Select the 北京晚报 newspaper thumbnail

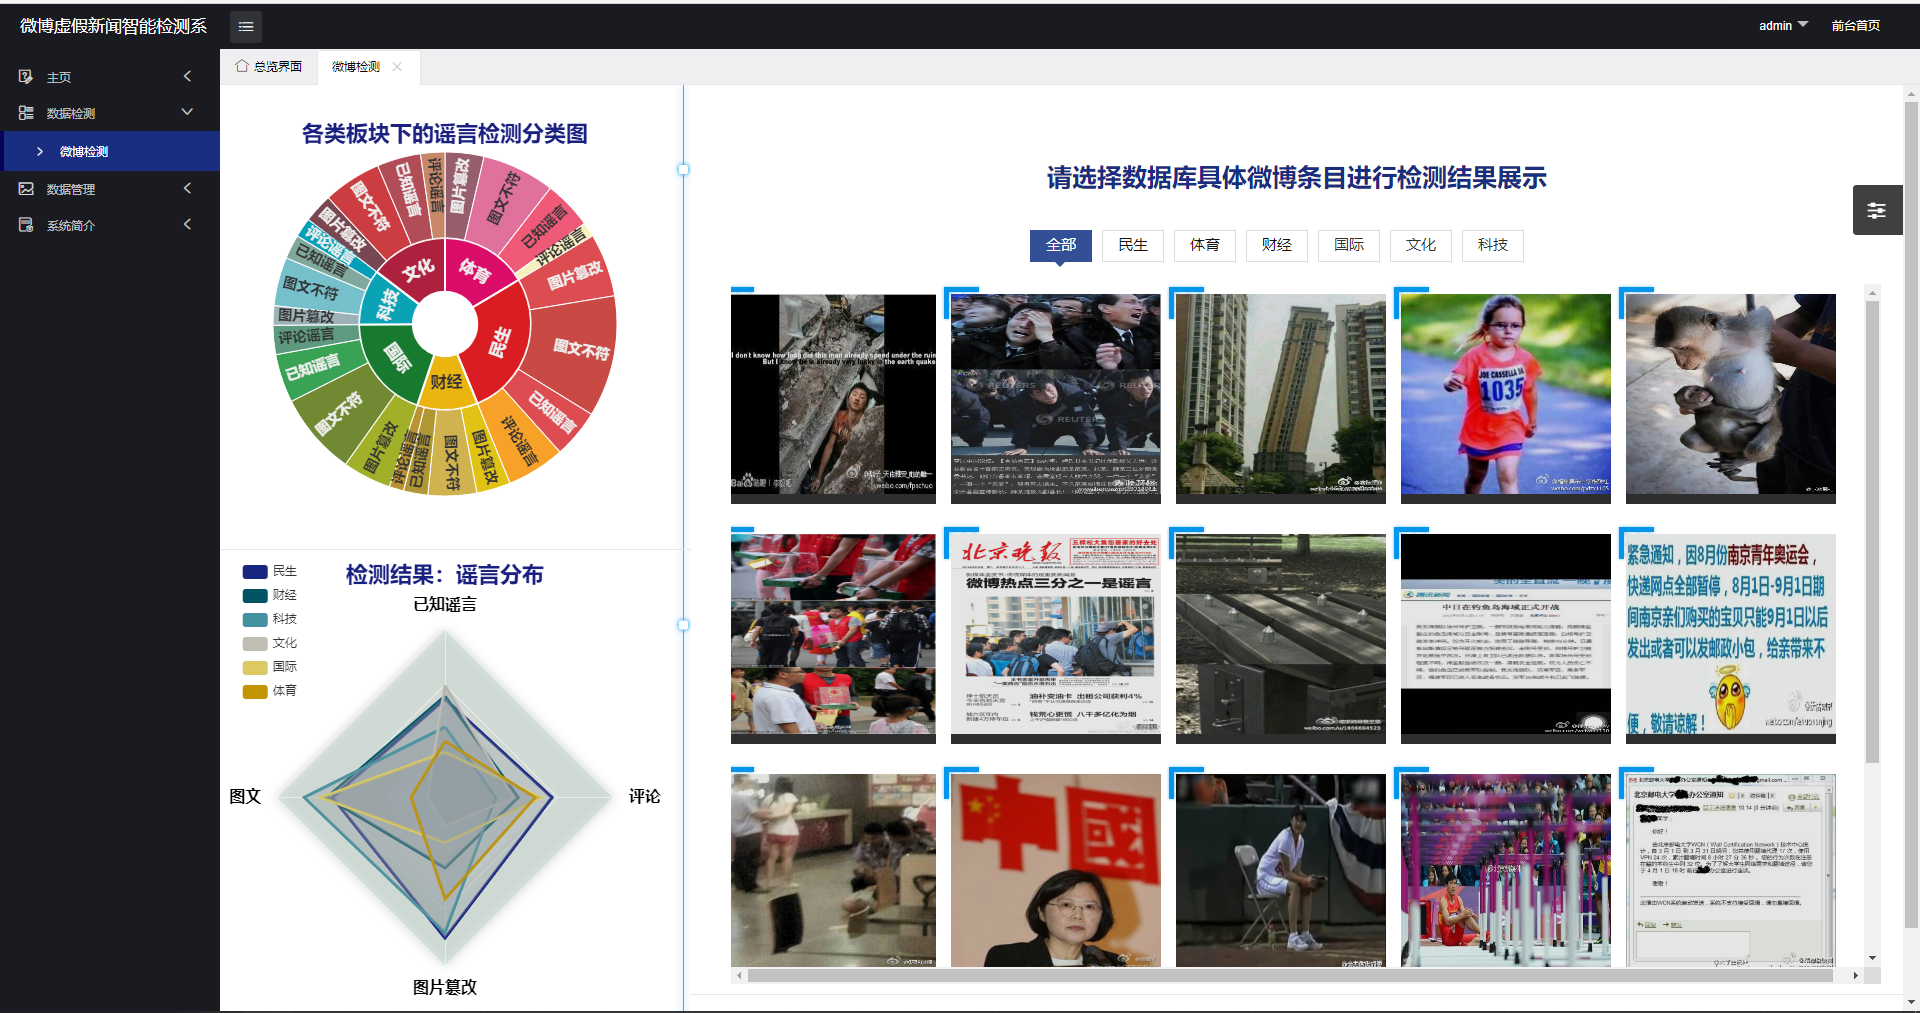point(1055,638)
